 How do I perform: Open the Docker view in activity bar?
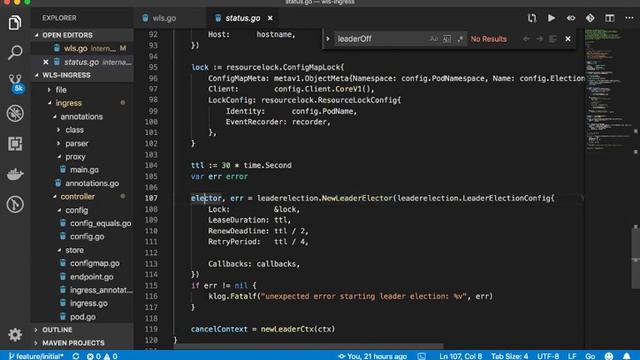tap(15, 174)
